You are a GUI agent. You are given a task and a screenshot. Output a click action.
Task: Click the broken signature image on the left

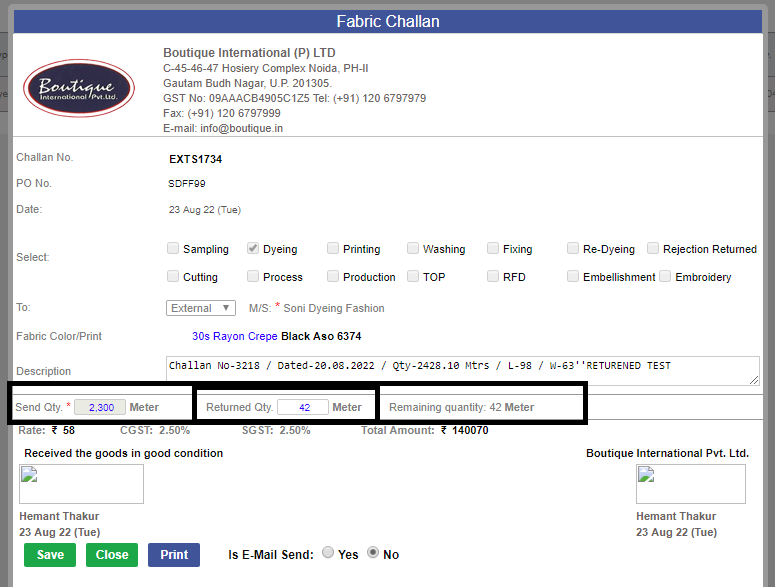coord(82,484)
